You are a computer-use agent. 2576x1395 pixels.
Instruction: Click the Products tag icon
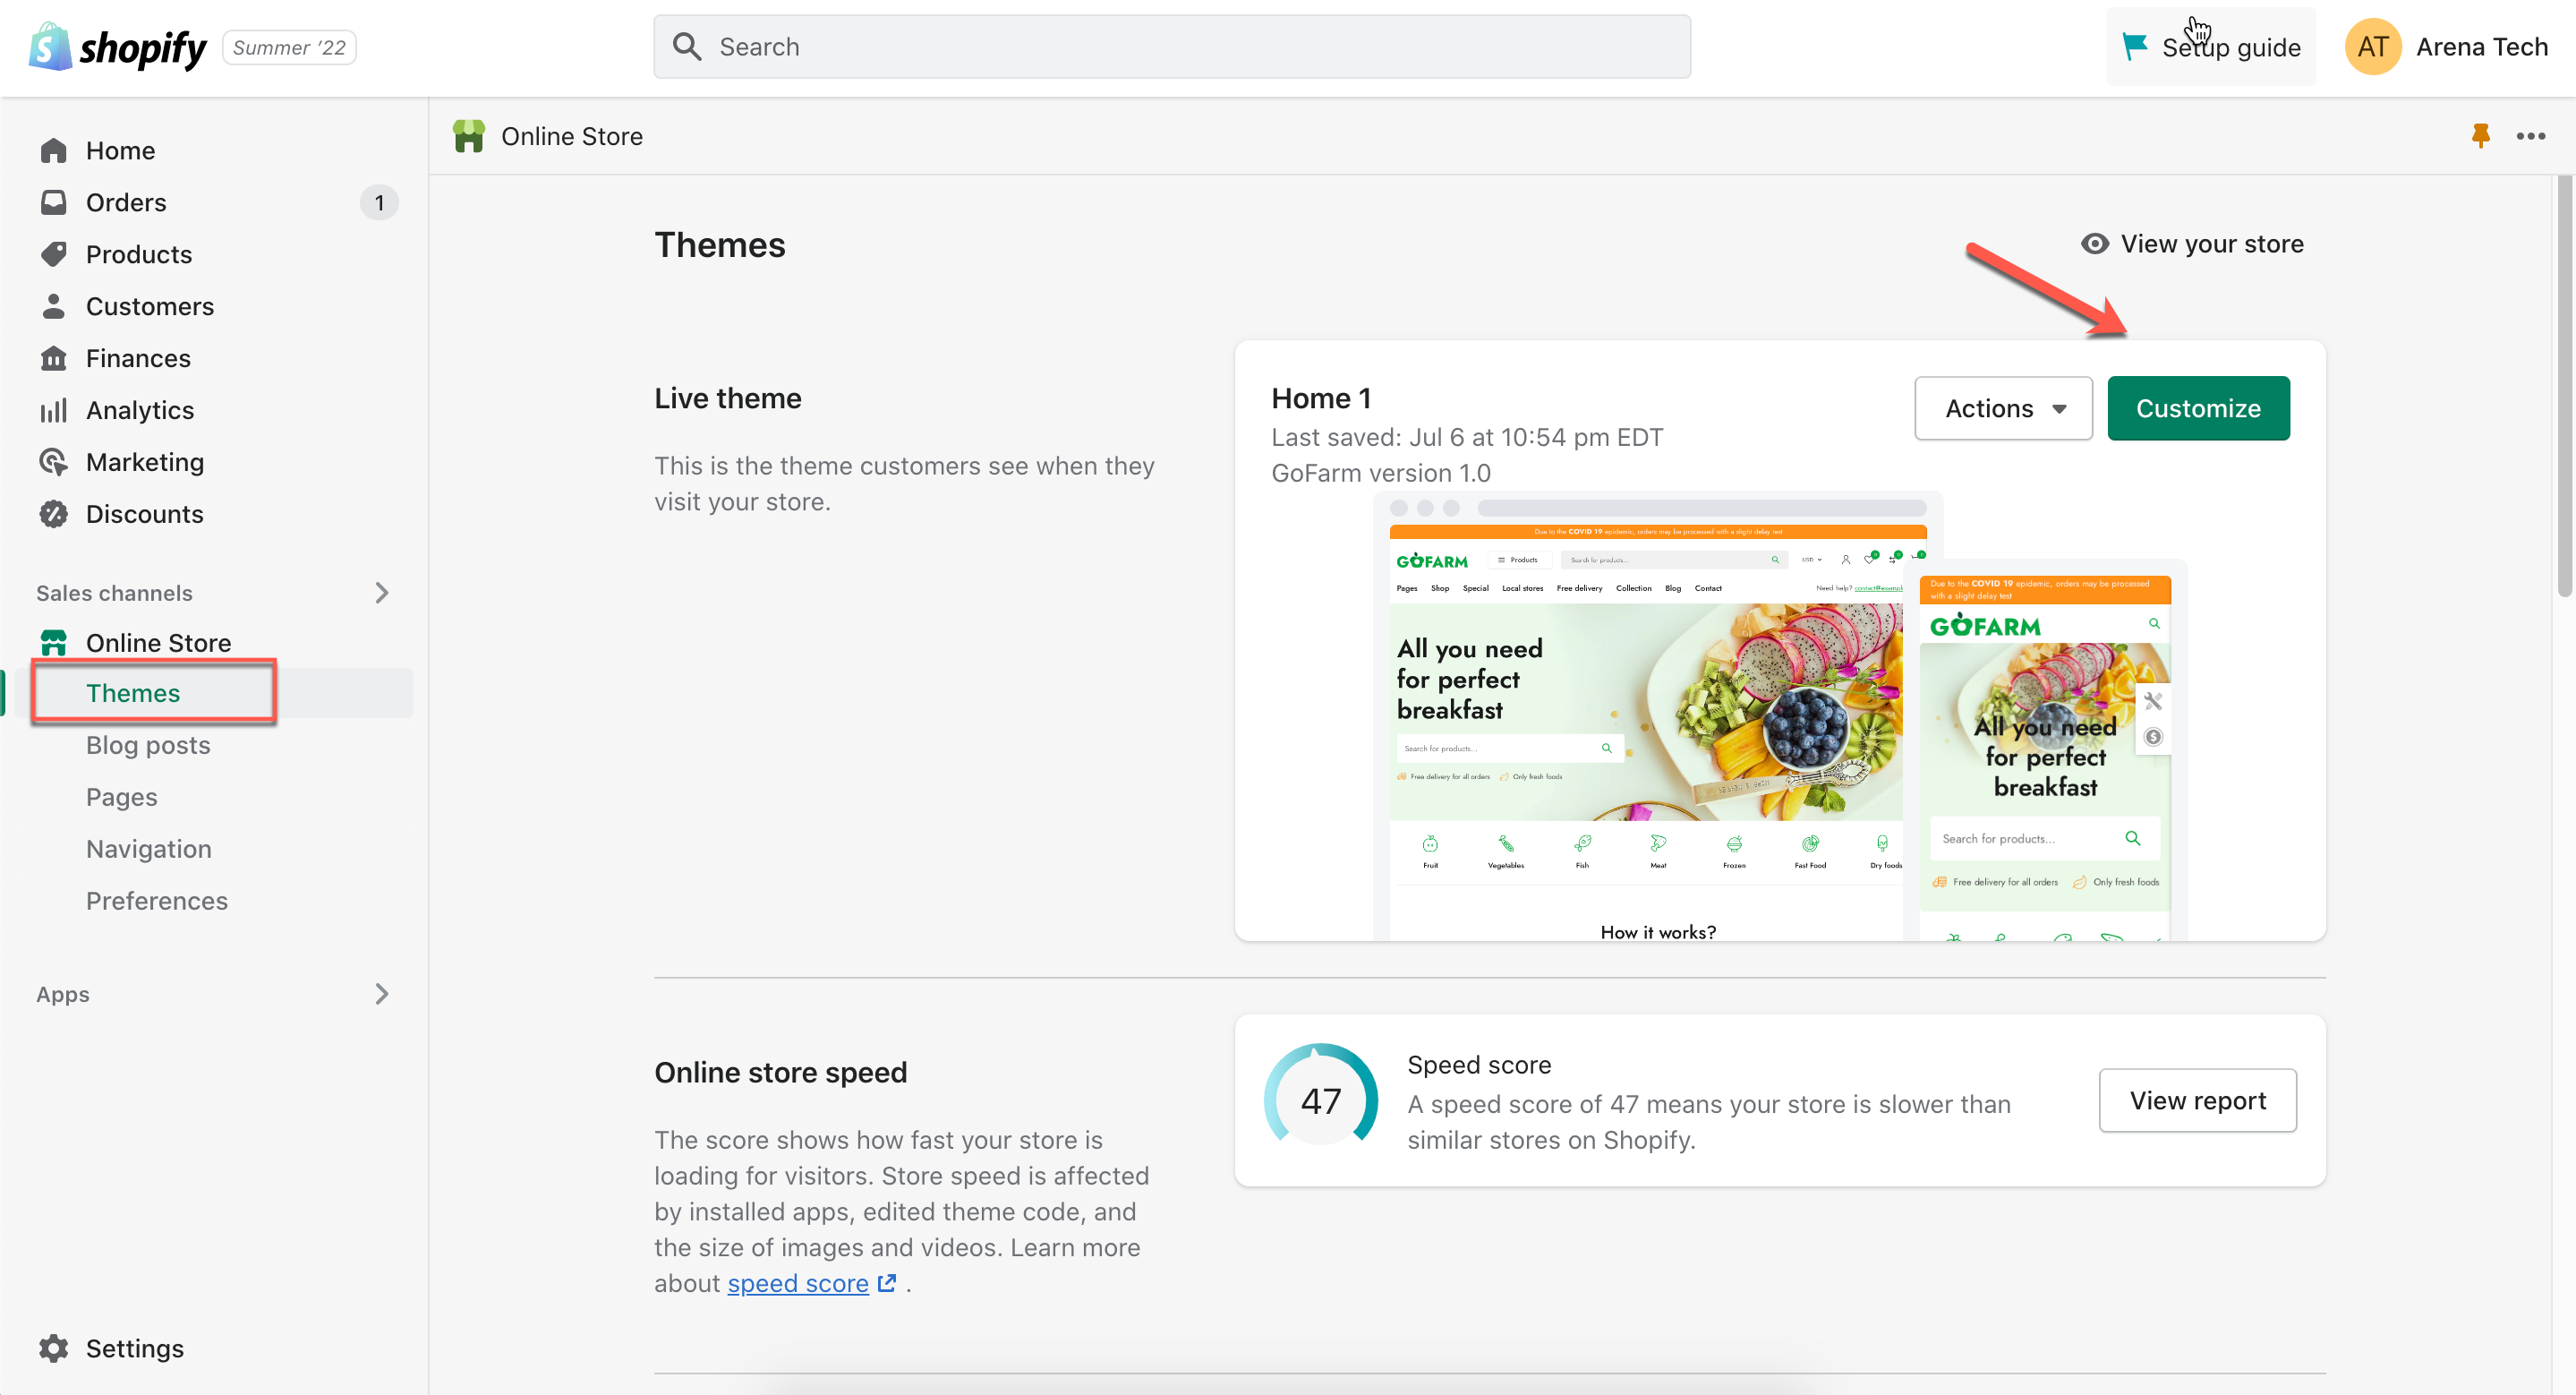click(53, 254)
